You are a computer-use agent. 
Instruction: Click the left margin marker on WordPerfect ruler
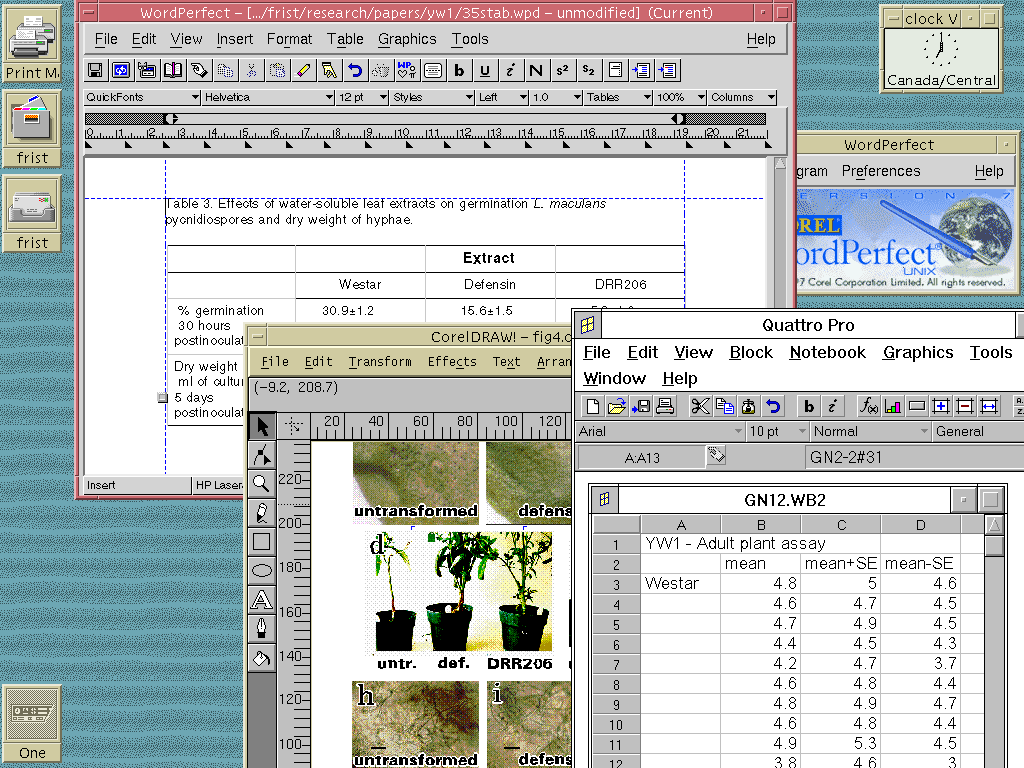pos(170,119)
